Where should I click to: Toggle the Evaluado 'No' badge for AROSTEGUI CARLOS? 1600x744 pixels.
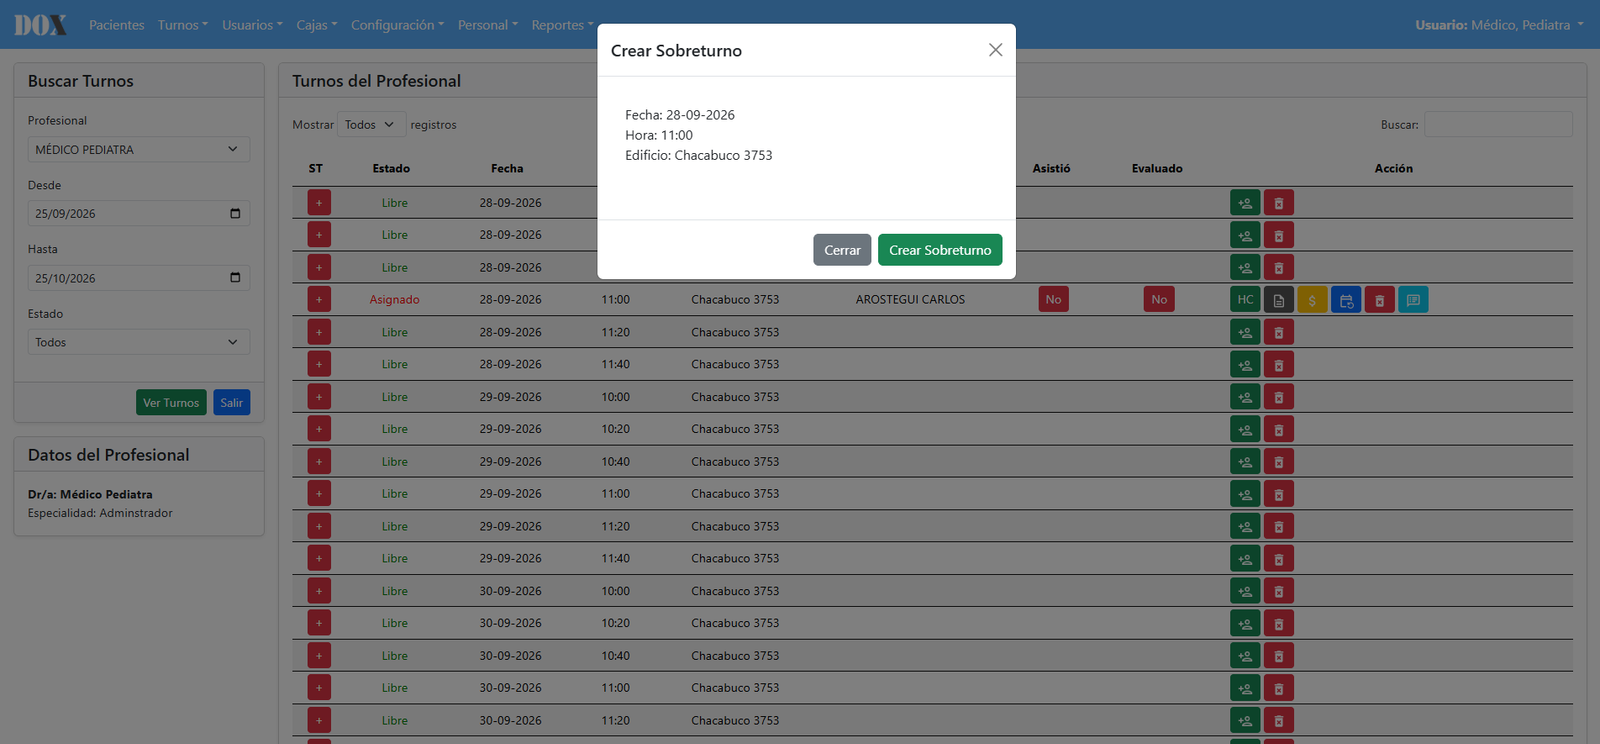(1159, 299)
